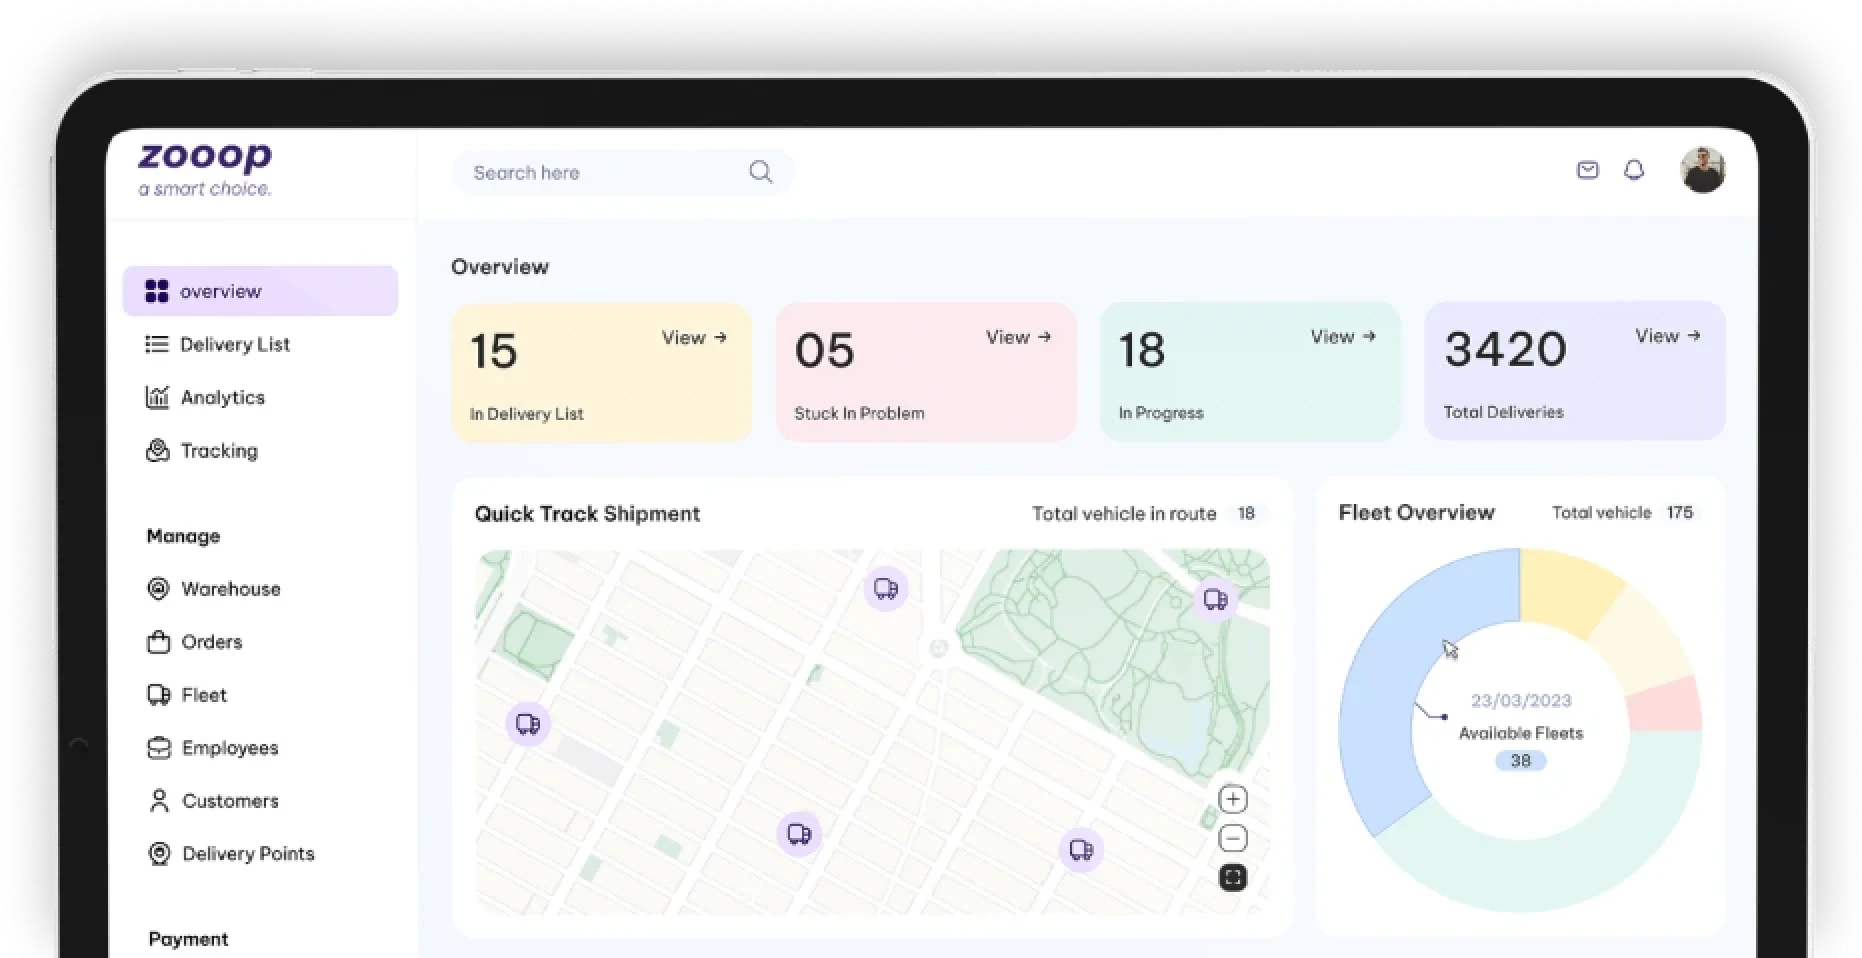Viewport: 1862px width, 958px height.
Task: Zoom in on the shipment map
Action: tap(1233, 798)
